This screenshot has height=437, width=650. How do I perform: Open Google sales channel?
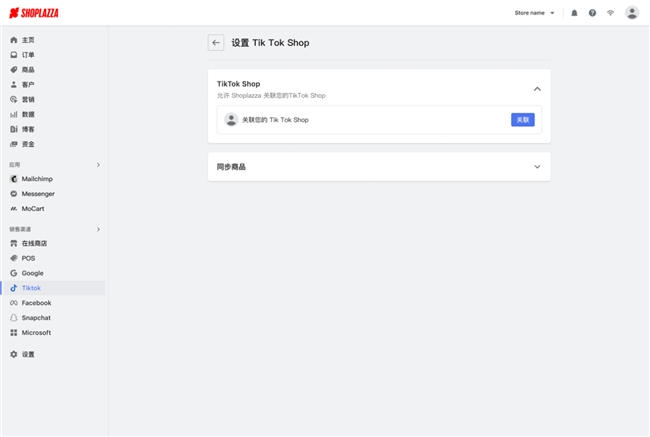pos(32,273)
